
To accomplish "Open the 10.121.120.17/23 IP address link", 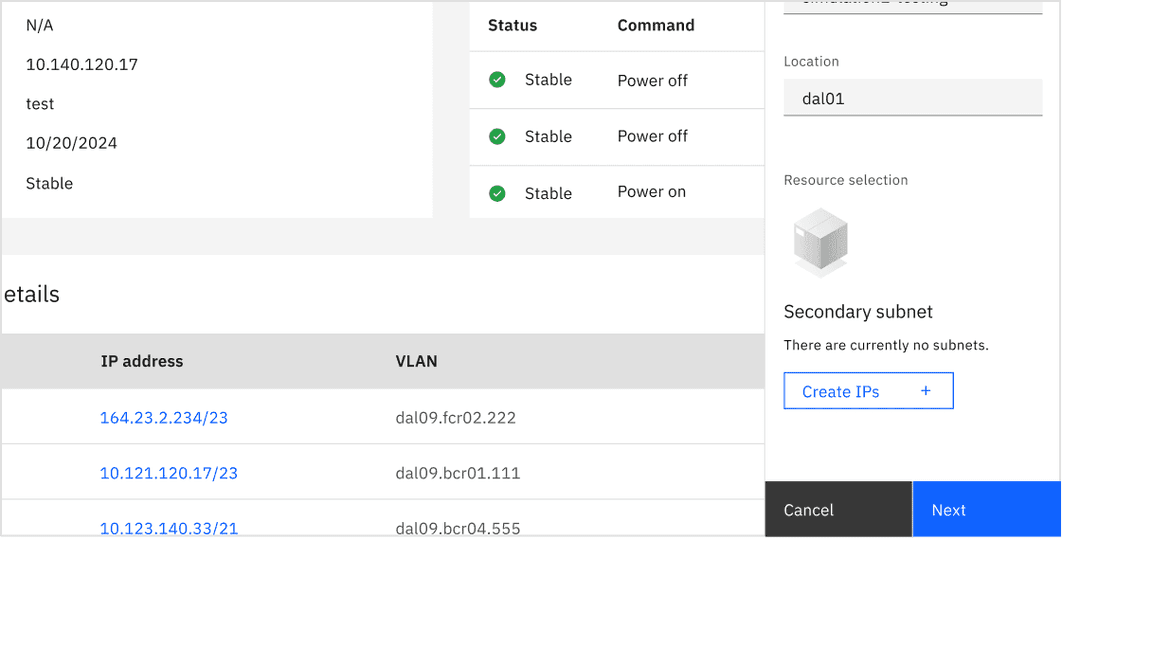I will (169, 473).
